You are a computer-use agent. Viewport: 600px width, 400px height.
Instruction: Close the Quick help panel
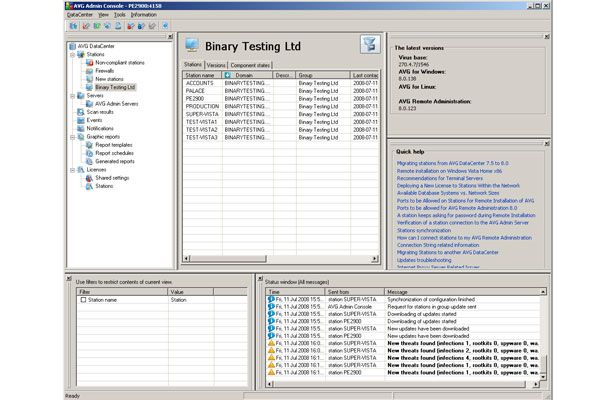(547, 144)
